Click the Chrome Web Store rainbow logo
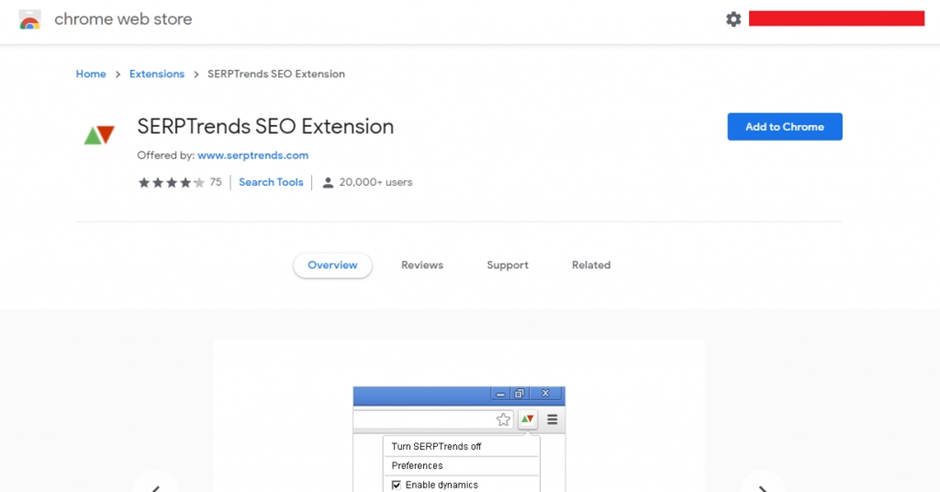Viewport: 940px width, 492px height. point(29,20)
